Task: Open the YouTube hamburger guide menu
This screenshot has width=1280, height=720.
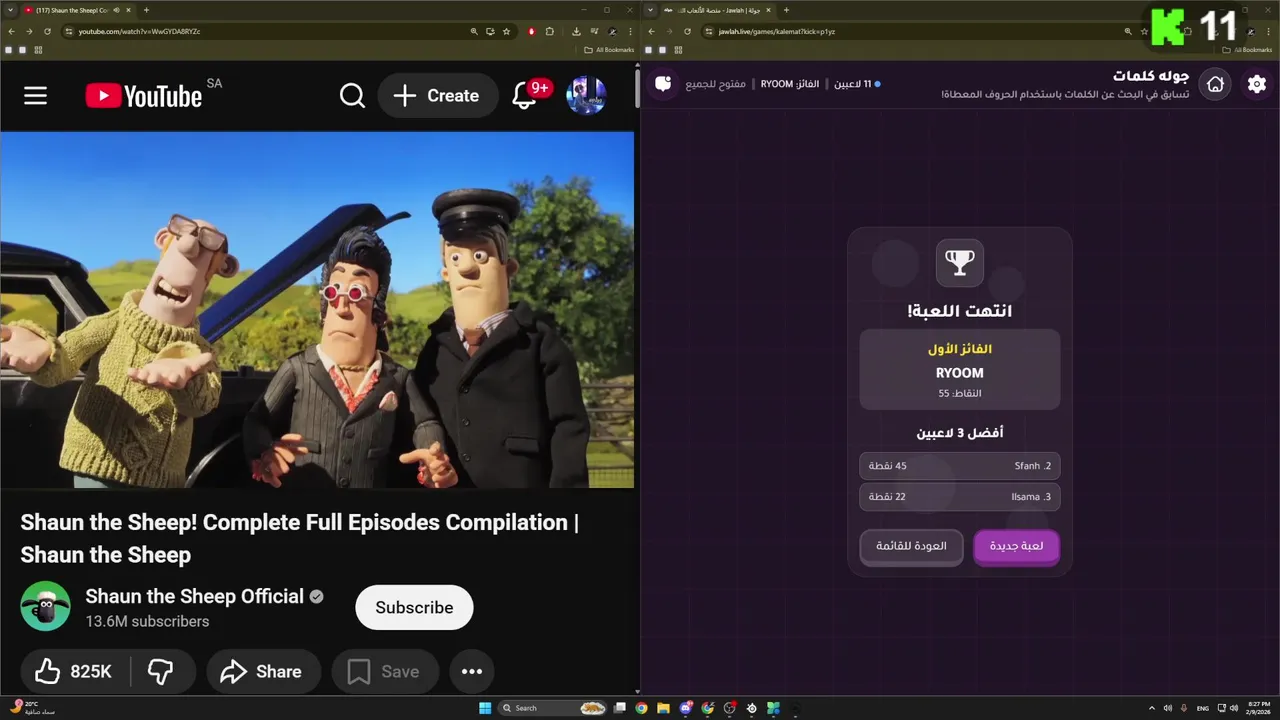Action: [x=36, y=95]
